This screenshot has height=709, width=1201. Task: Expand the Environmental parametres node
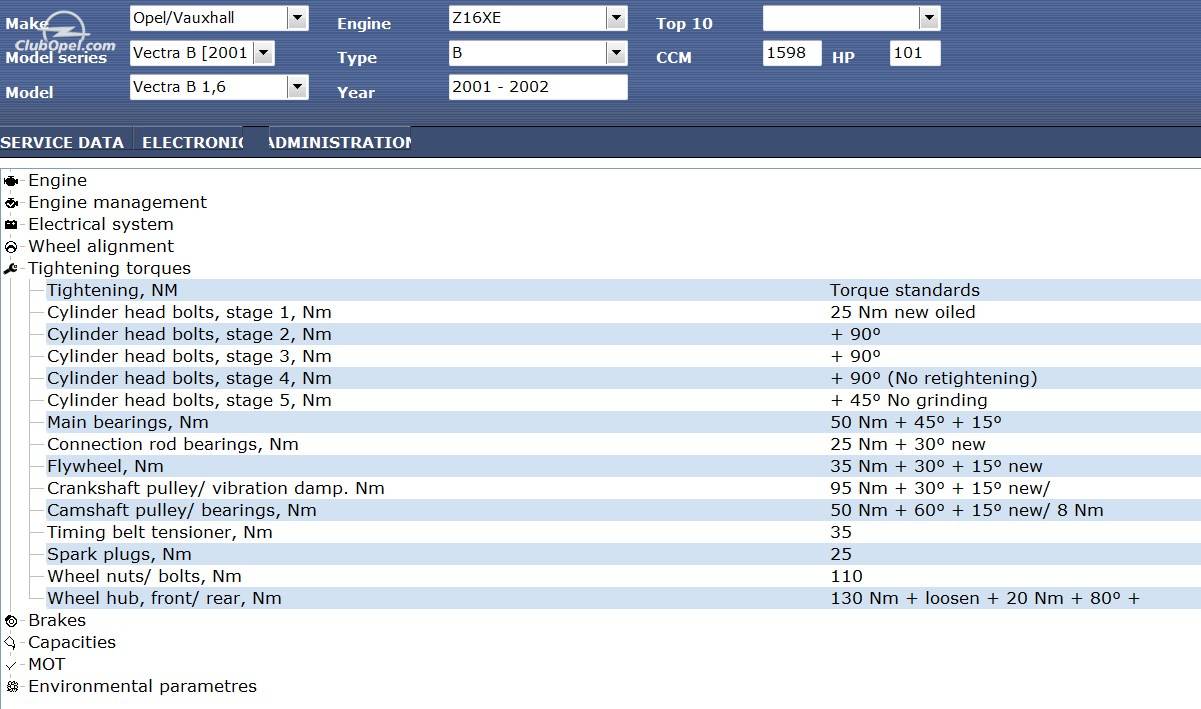[x=142, y=686]
